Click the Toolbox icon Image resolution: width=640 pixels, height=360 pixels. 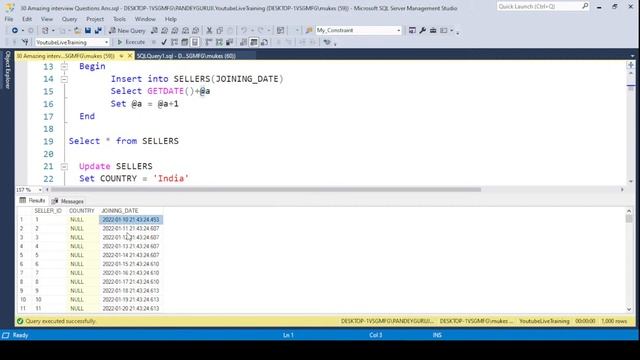click(433, 31)
